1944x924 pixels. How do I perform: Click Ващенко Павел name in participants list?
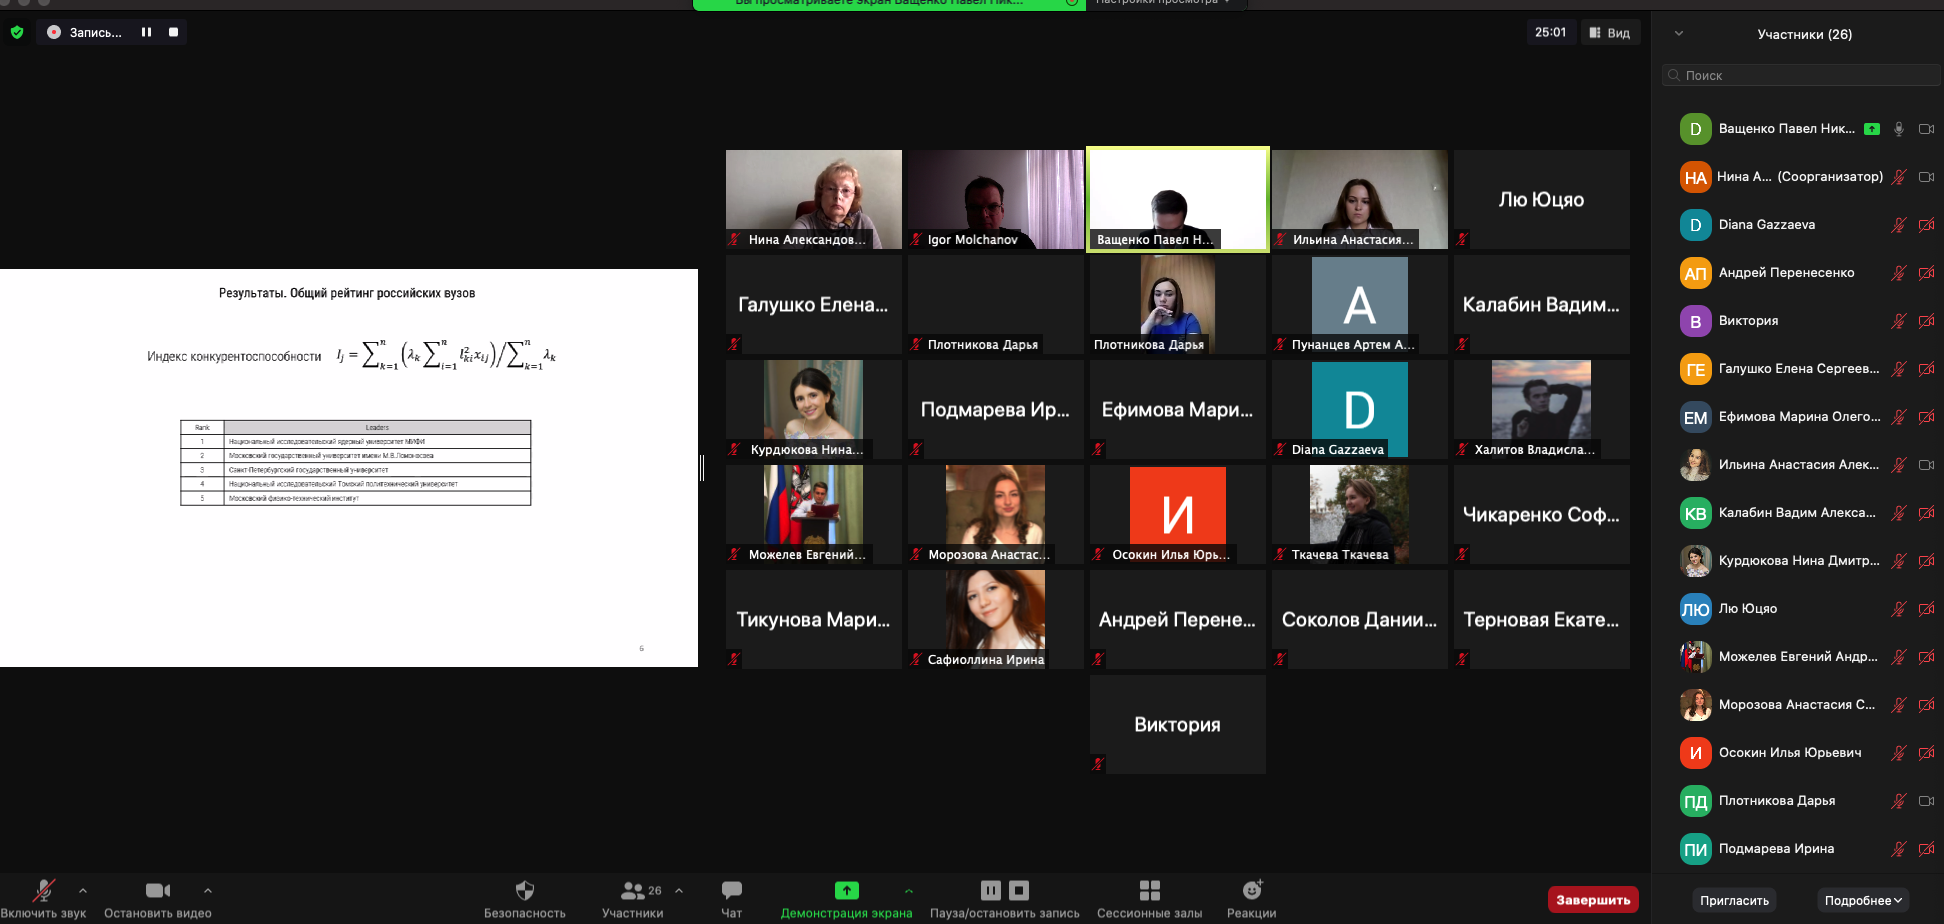coord(1786,129)
